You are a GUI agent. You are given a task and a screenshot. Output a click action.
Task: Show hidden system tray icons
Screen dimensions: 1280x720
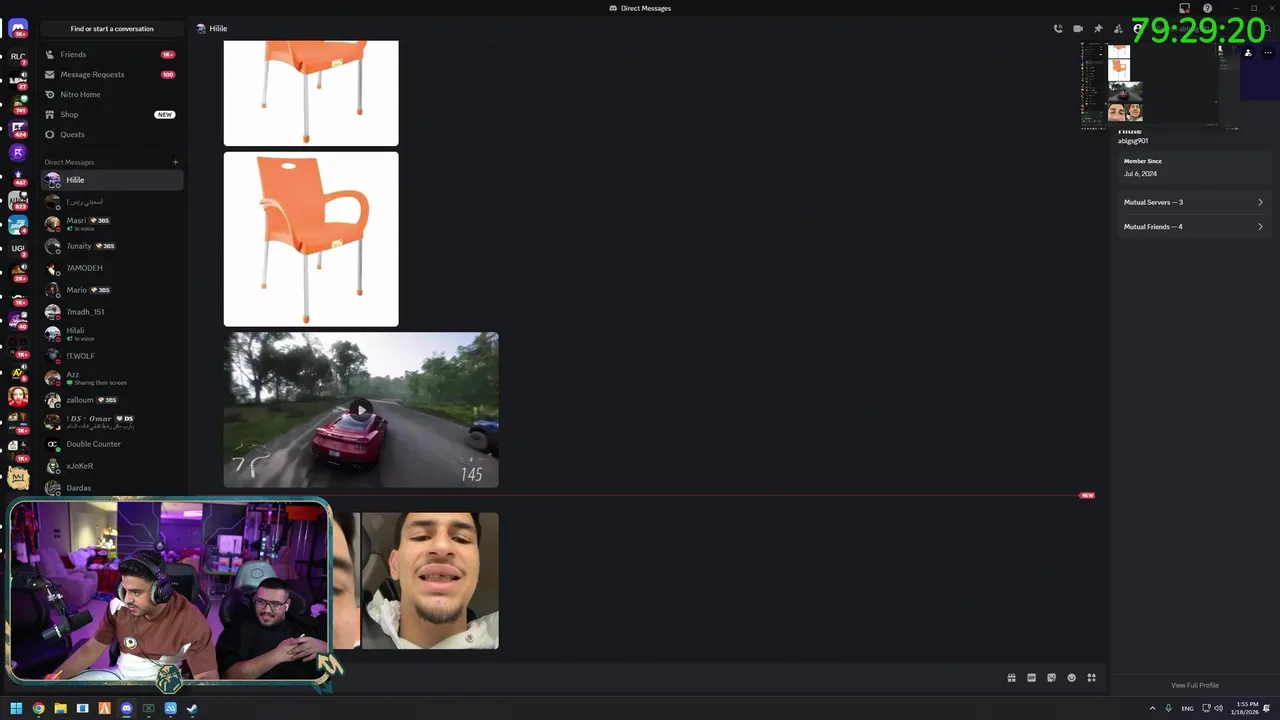coord(1153,708)
